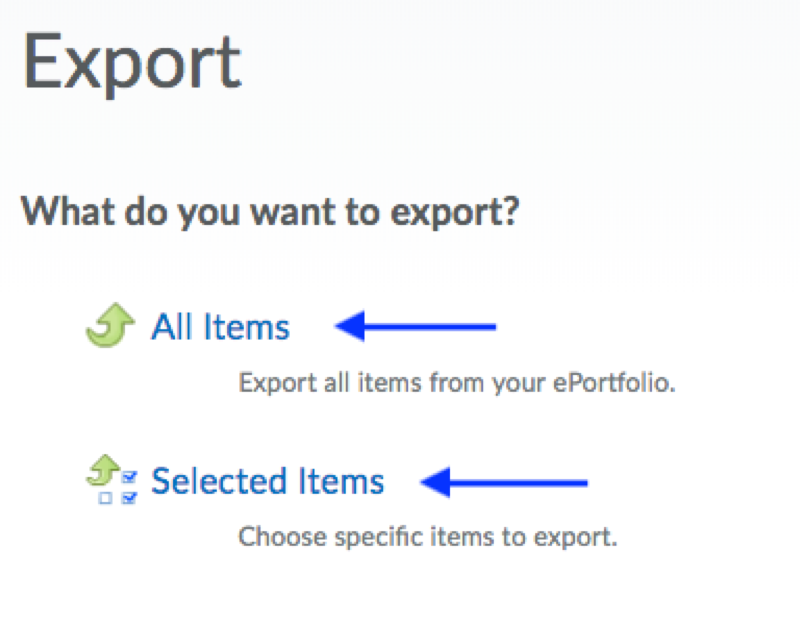800x625 pixels.
Task: Click the "What do you want to export?" heading
Action: [x=270, y=212]
